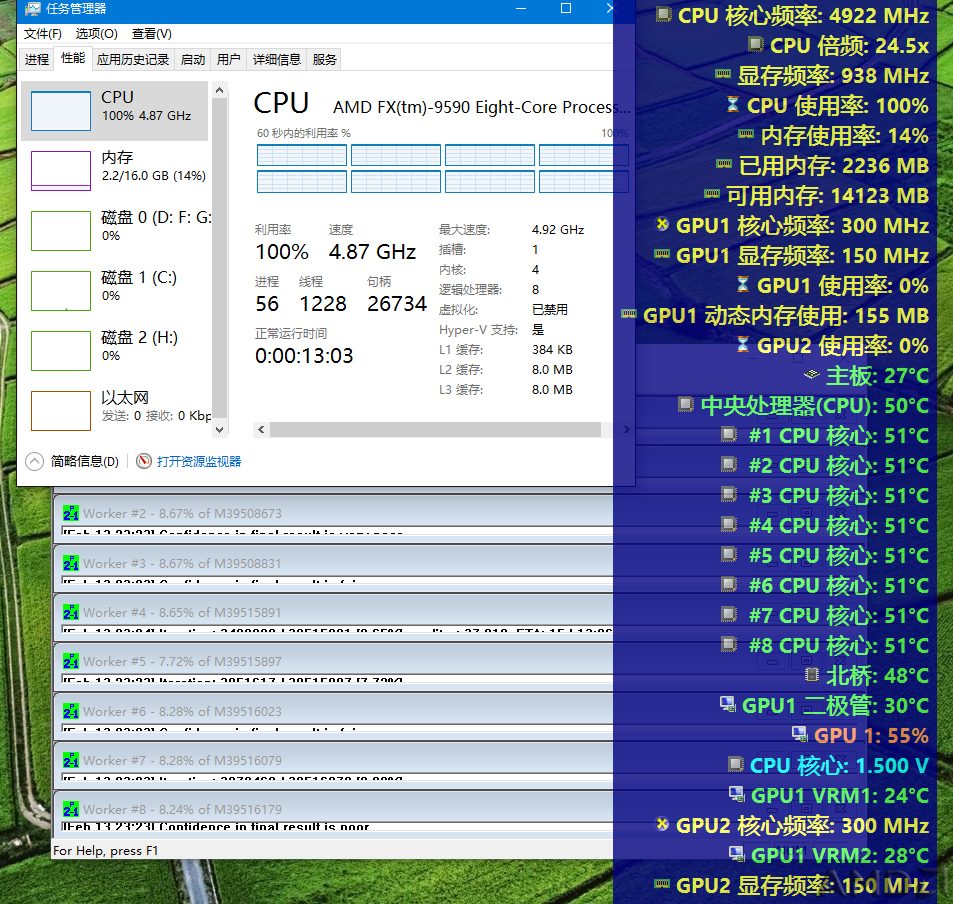Click the OSD text "可用内存: 14123 MB"

[828, 196]
